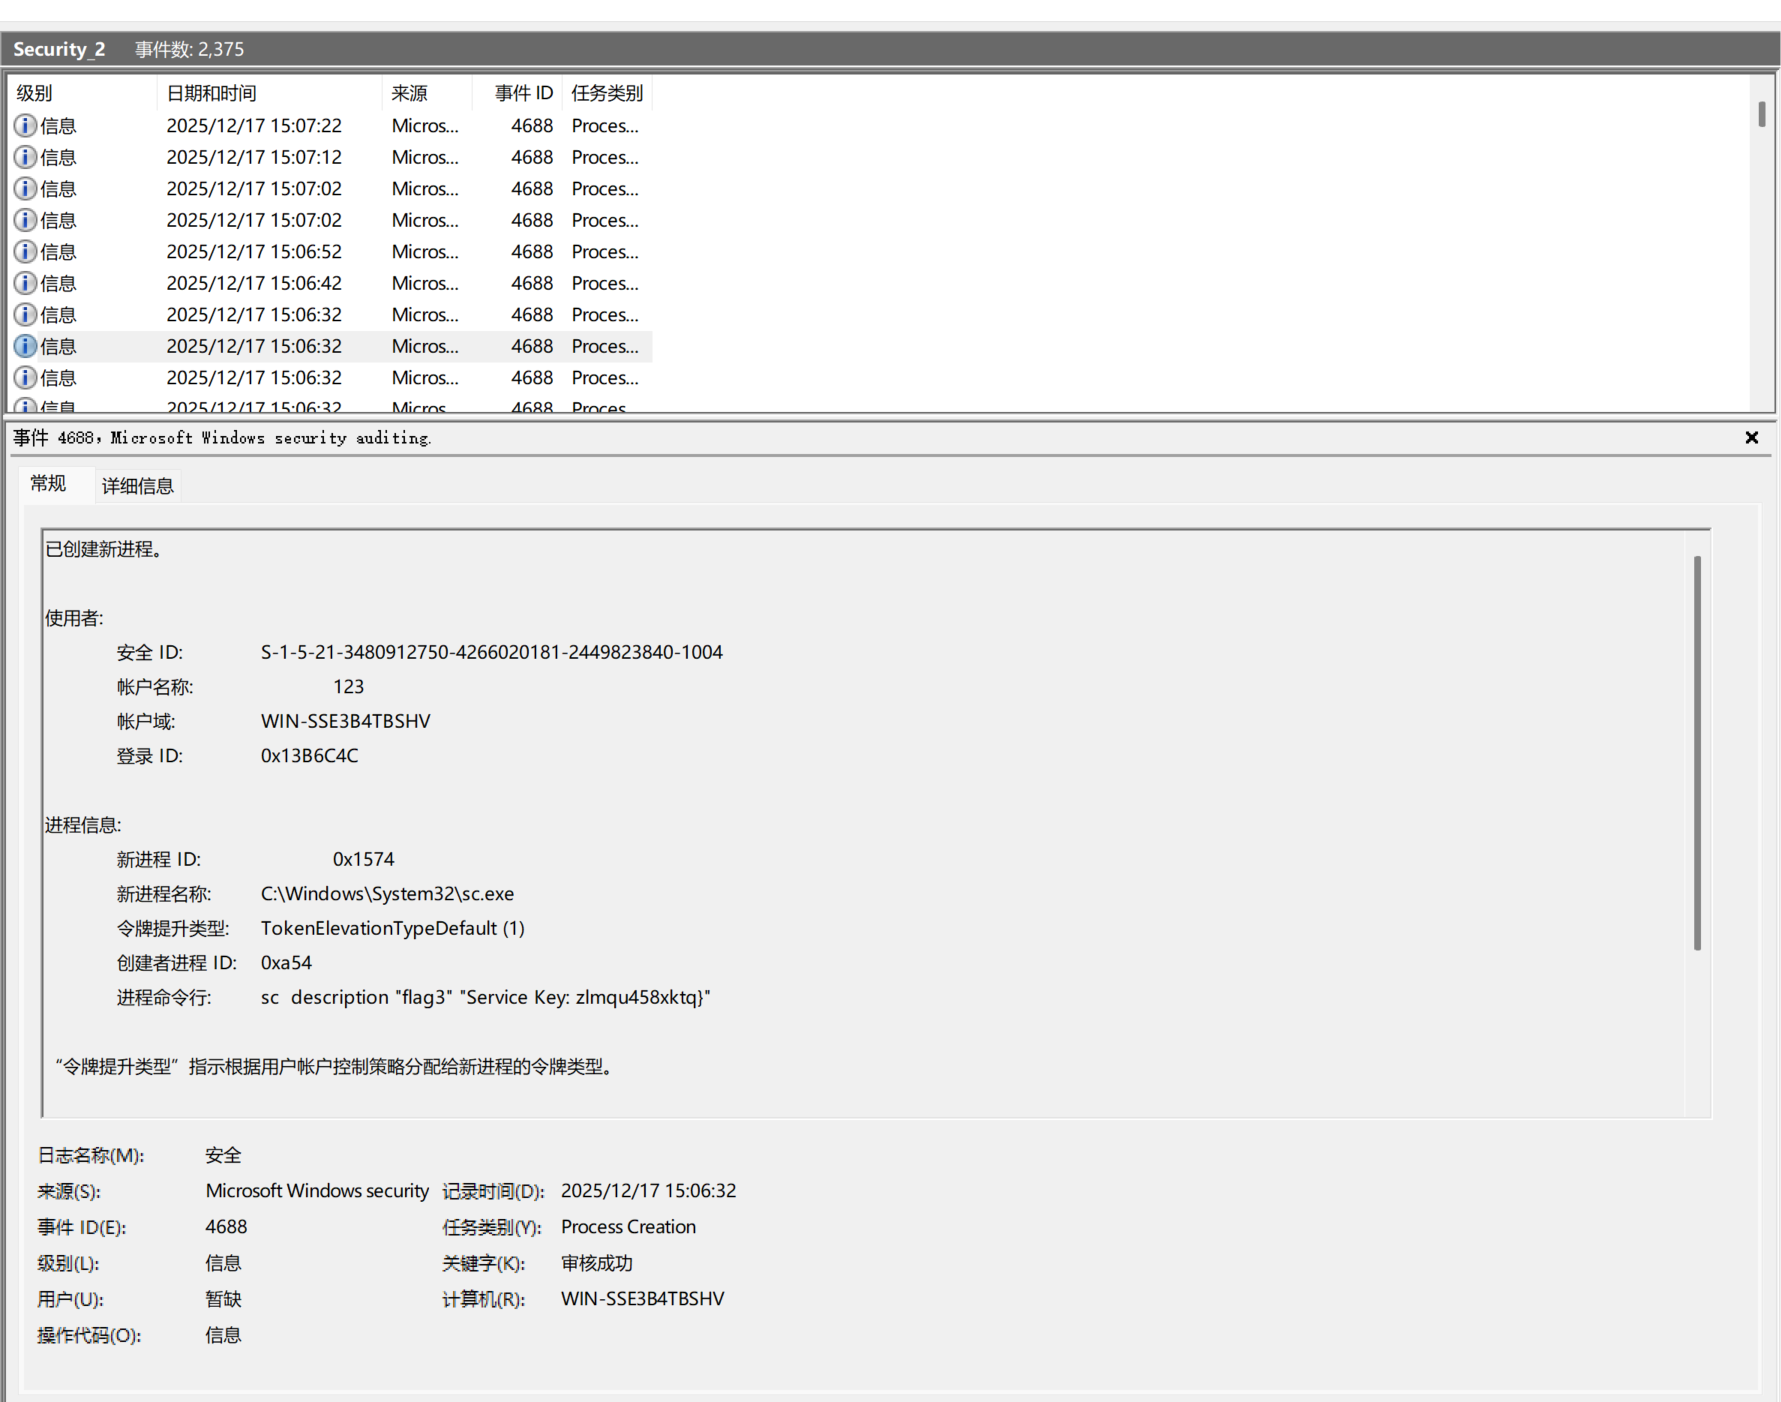The width and height of the screenshot is (1781, 1402).
Task: Click the Microsoft Windows security source value
Action: tap(317, 1191)
